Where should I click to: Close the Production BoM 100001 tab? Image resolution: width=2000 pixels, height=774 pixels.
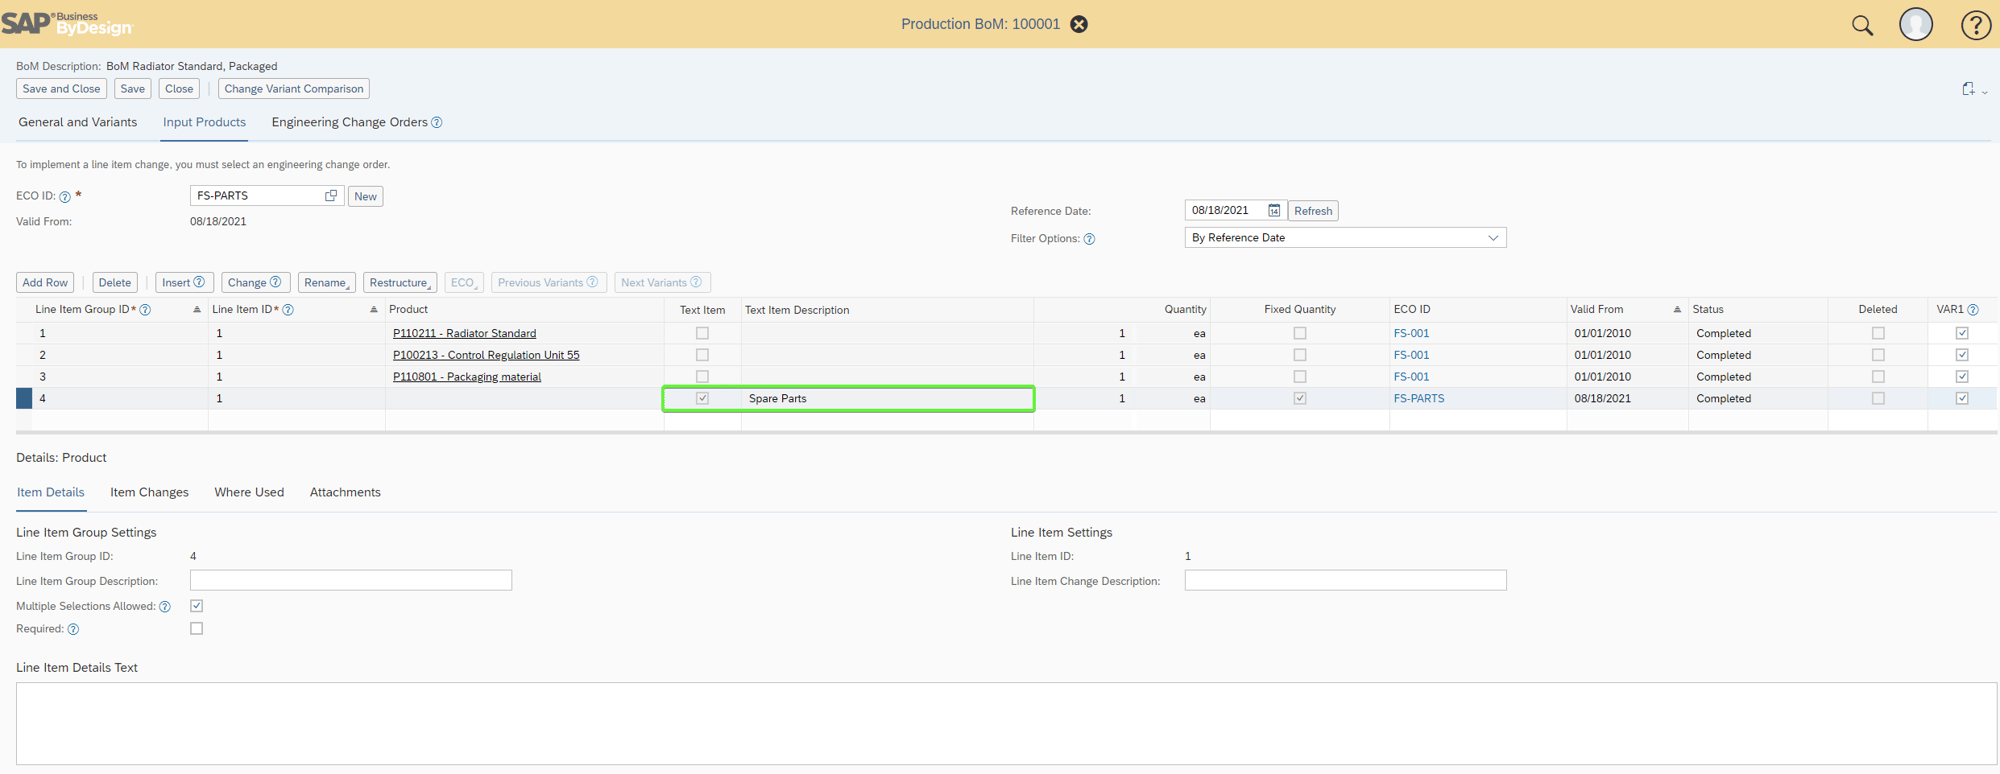[x=1079, y=24]
